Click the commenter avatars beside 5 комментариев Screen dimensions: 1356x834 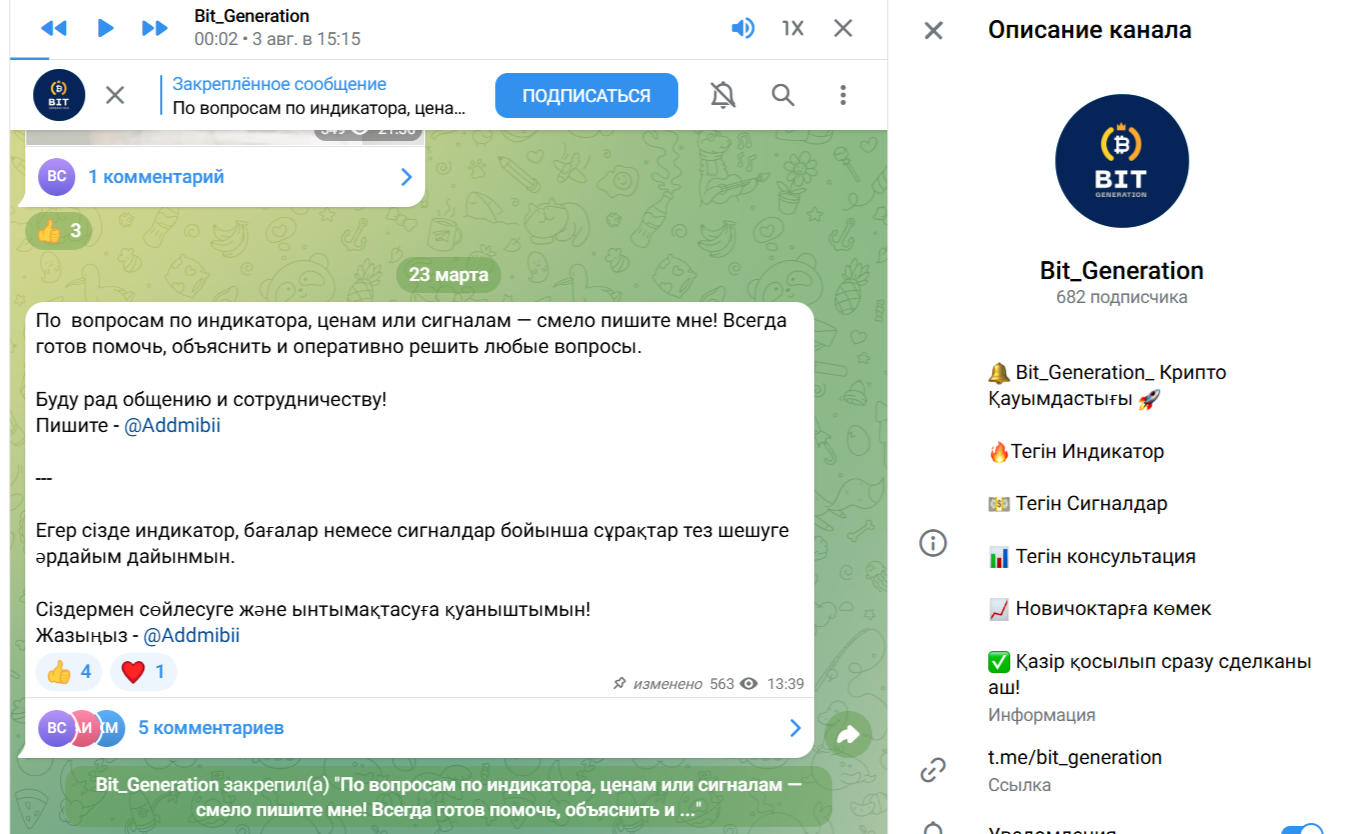(82, 727)
